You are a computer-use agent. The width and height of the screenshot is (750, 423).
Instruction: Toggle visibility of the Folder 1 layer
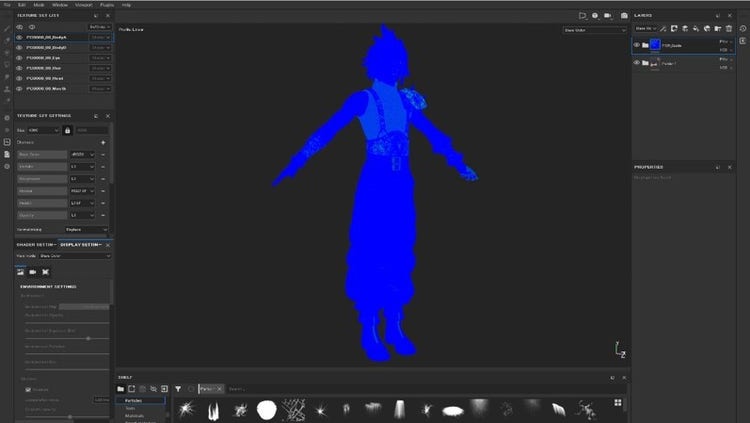637,63
